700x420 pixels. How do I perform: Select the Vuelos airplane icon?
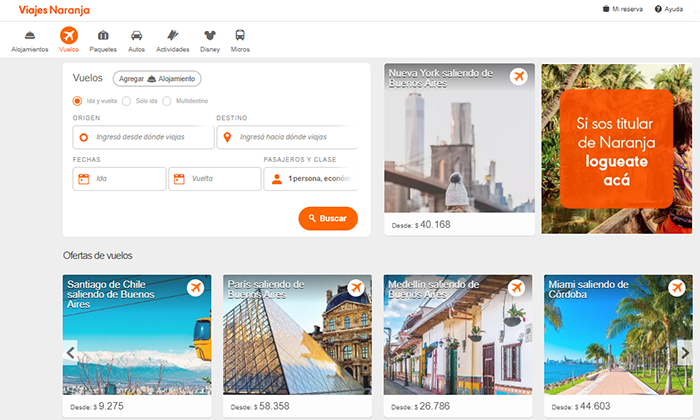pos(69,35)
